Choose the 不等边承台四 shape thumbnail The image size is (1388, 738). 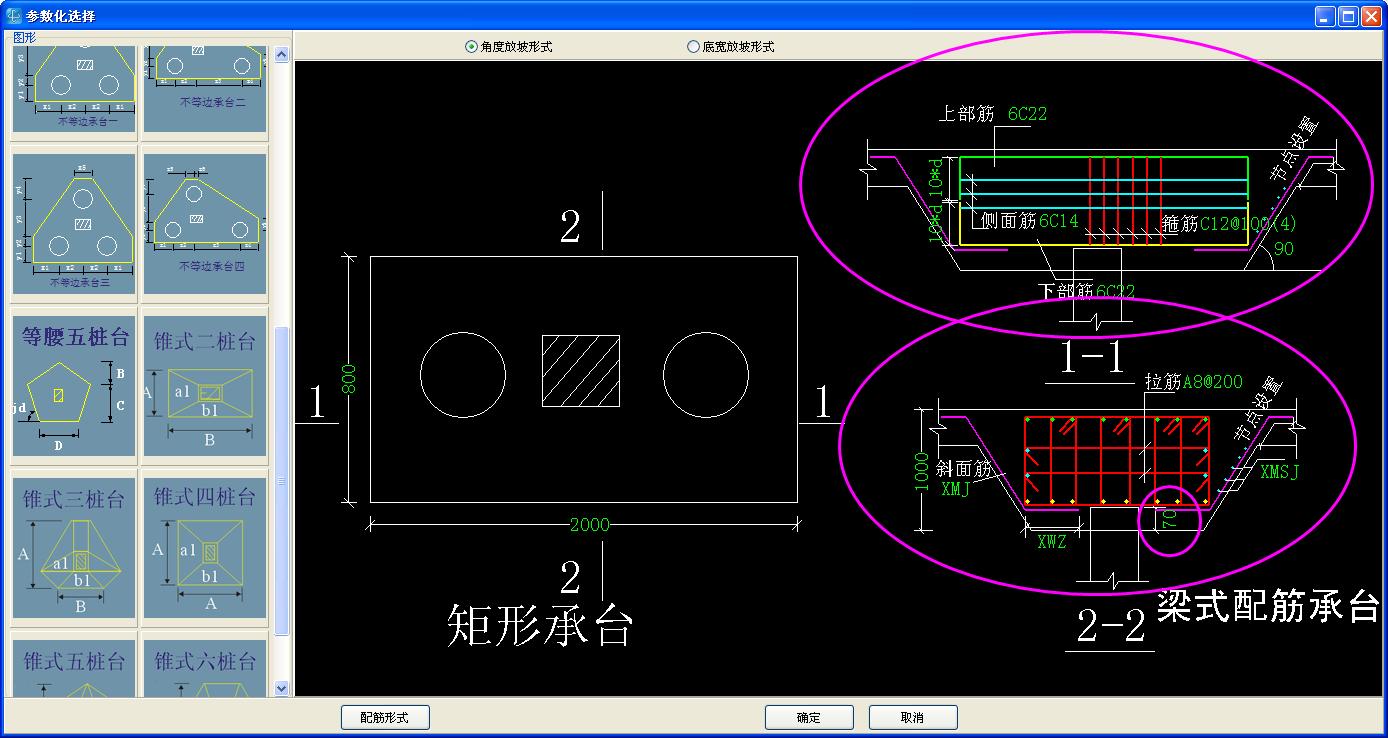pos(205,222)
